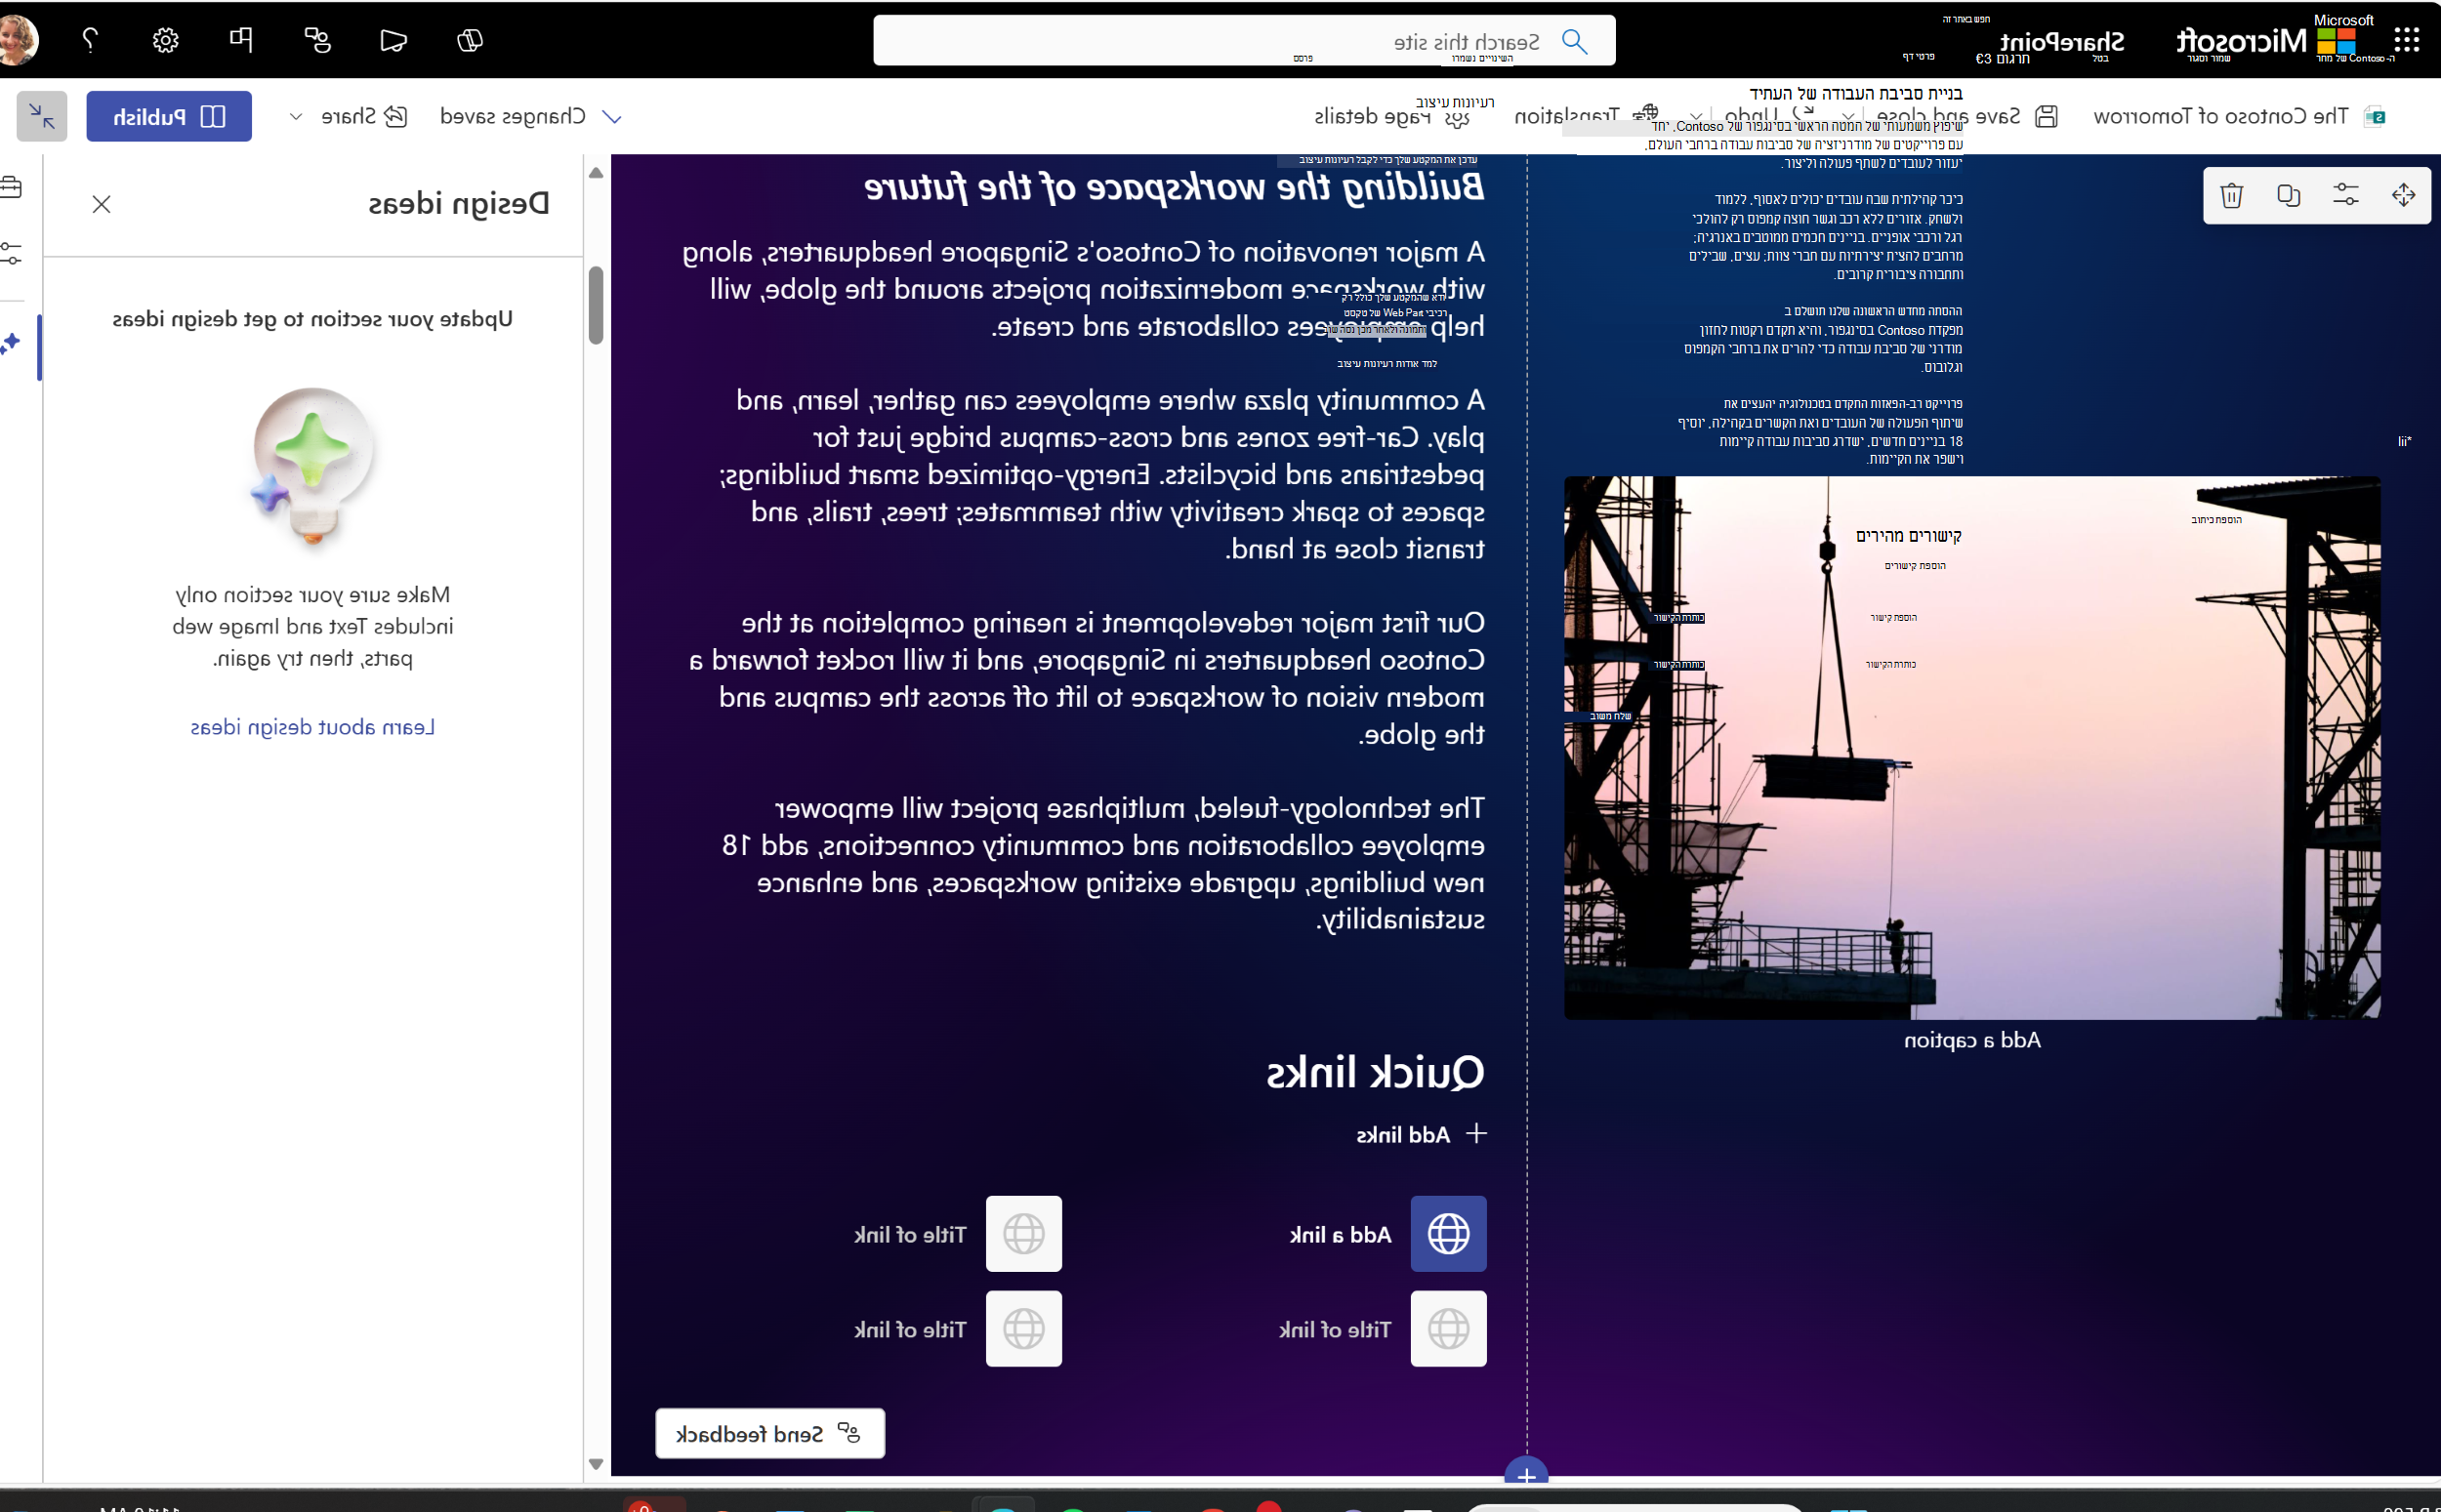2441x1512 pixels.
Task: Open the Copilot icon in header
Action: [470, 40]
